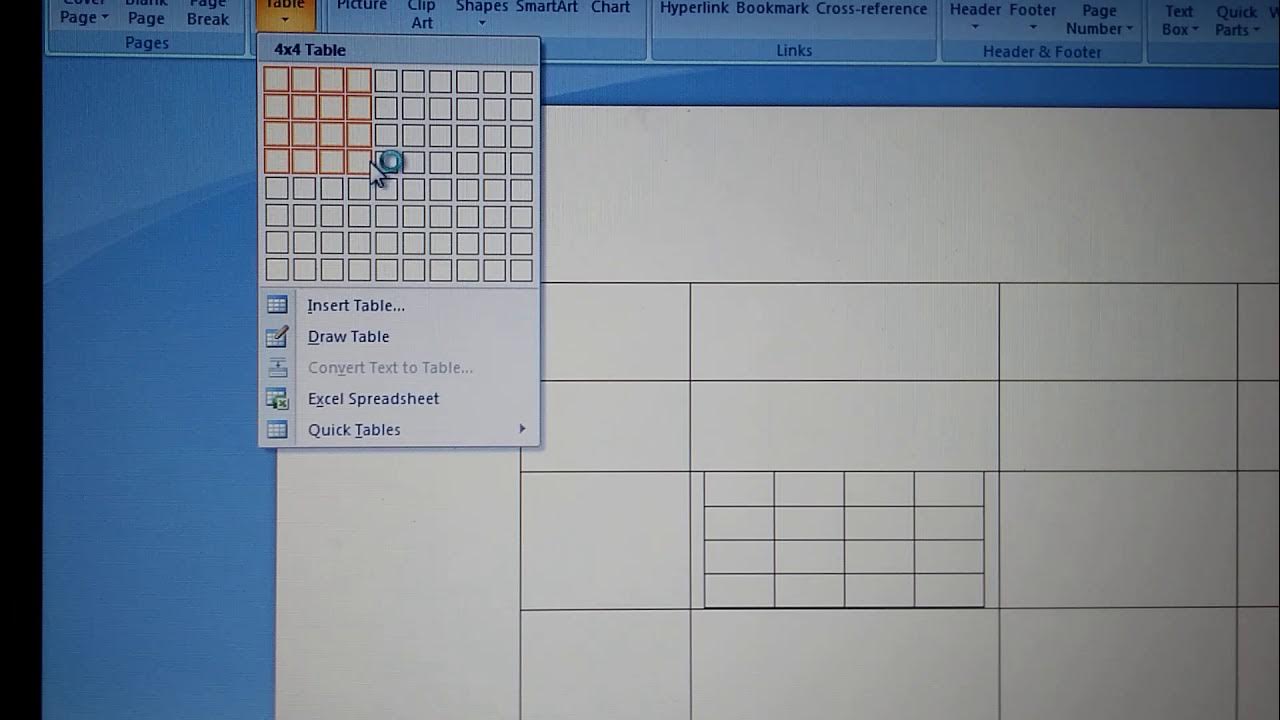Viewport: 1280px width, 720px height.
Task: Open the Header dropdown
Action: click(975, 15)
